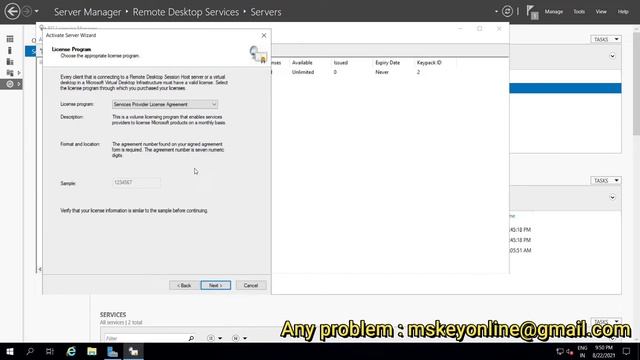Viewport: 640px width, 360px height.
Task: Close the Activate Server Wizard dialog
Action: point(264,36)
